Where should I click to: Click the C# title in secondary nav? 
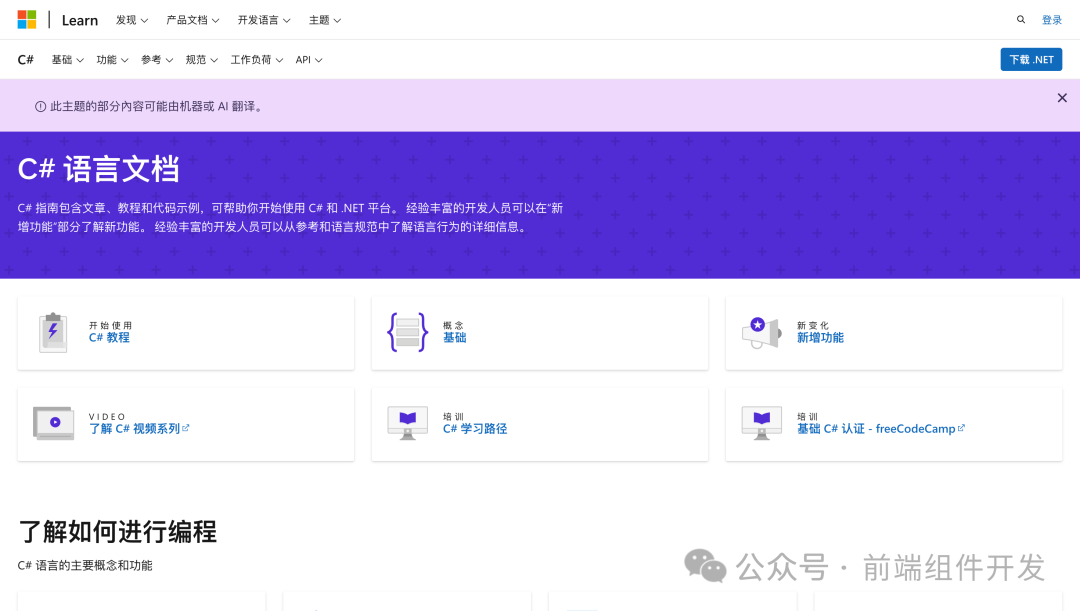tap(25, 60)
